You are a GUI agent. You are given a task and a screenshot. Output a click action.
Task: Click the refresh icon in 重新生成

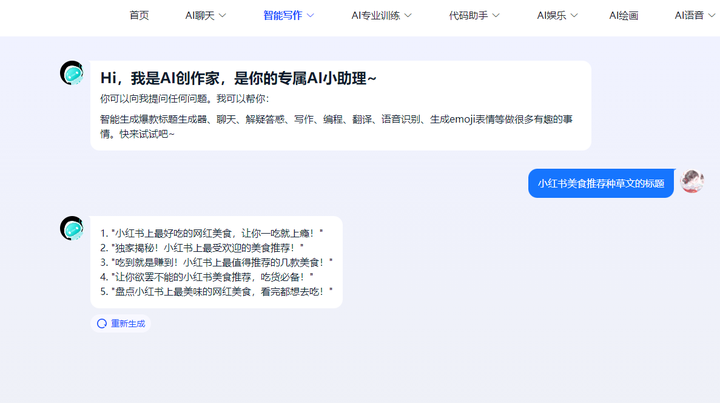[102, 324]
